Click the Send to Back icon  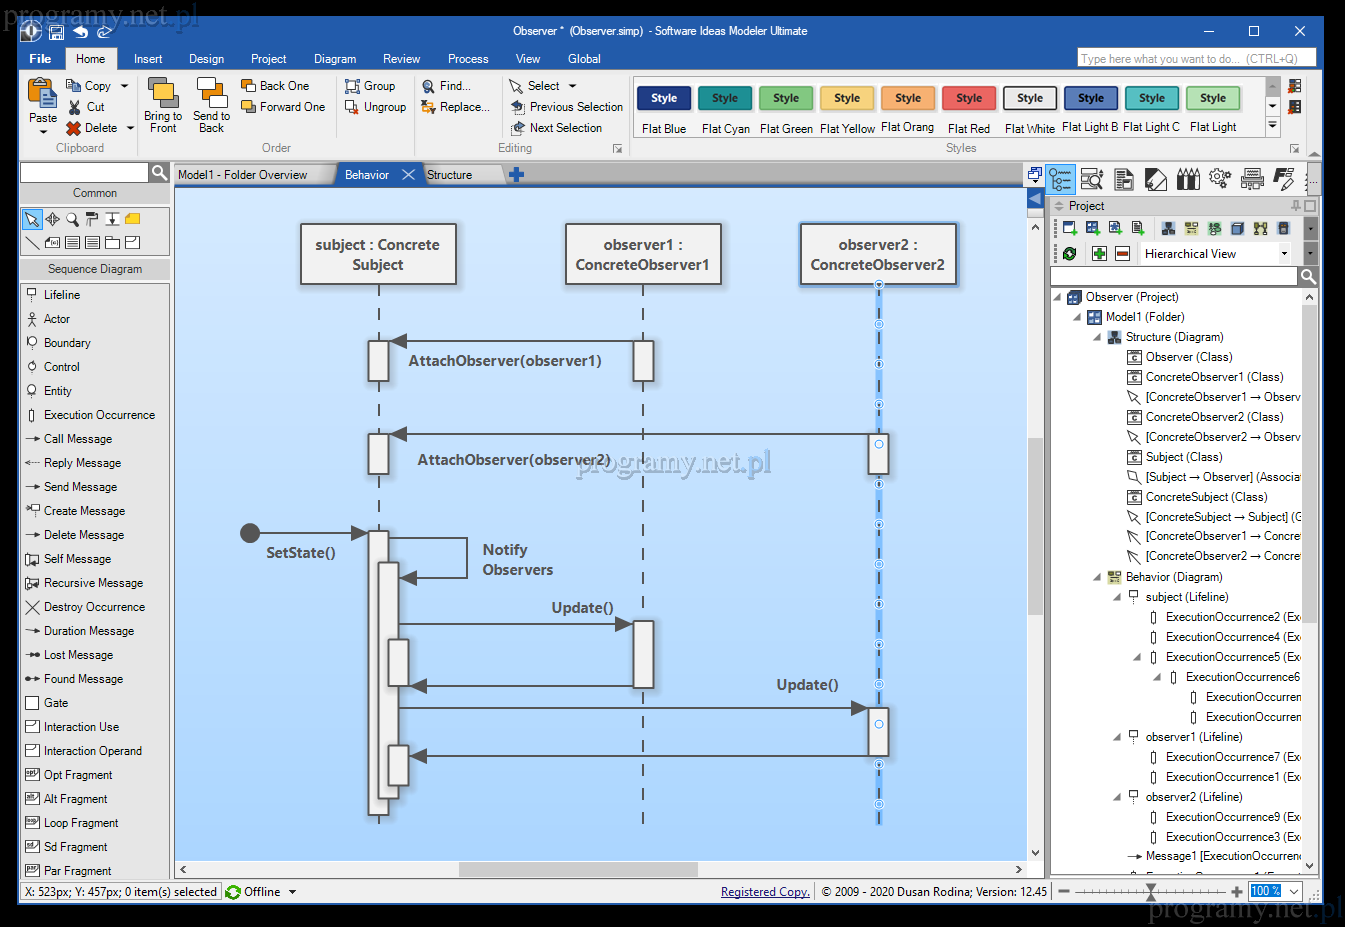[211, 94]
